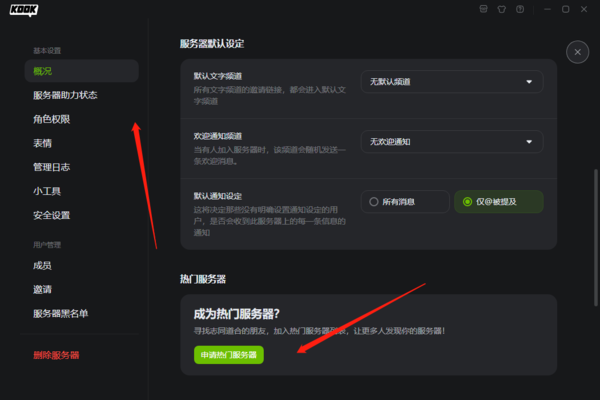This screenshot has height=400, width=600.
Task: Click the 成为热门服务器? title
Action: click(x=236, y=314)
